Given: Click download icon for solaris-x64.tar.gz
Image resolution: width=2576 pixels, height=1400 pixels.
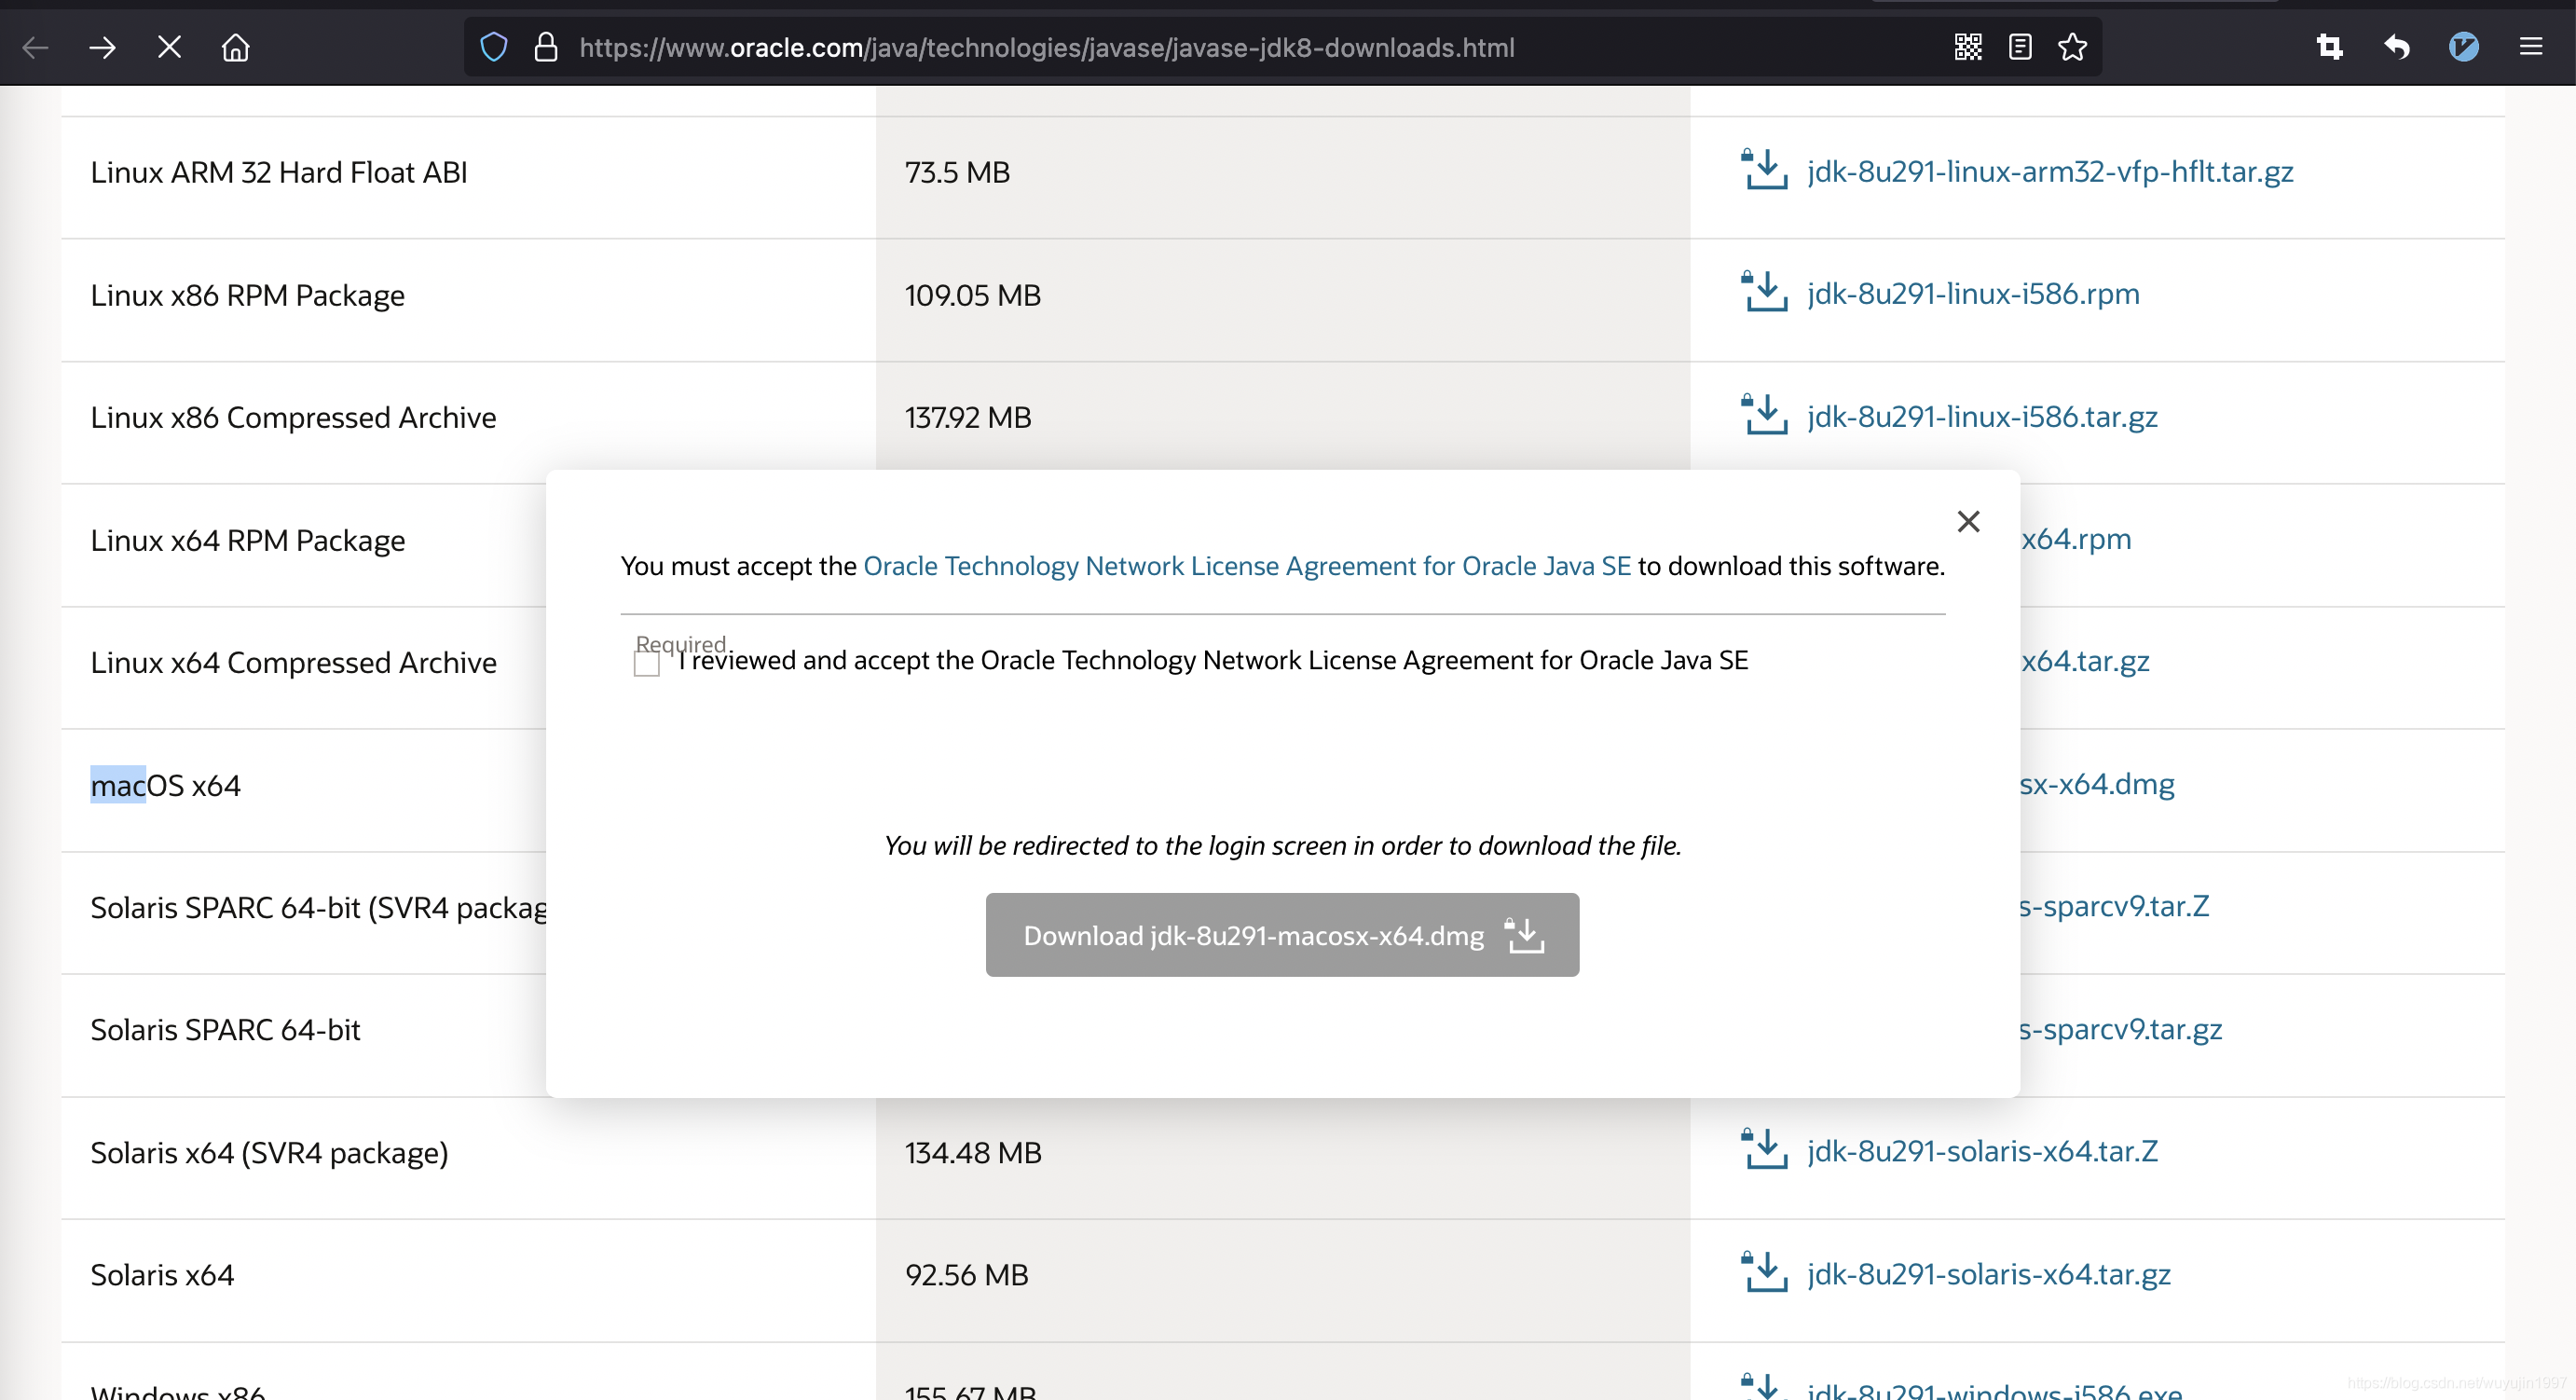Looking at the screenshot, I should [1765, 1271].
